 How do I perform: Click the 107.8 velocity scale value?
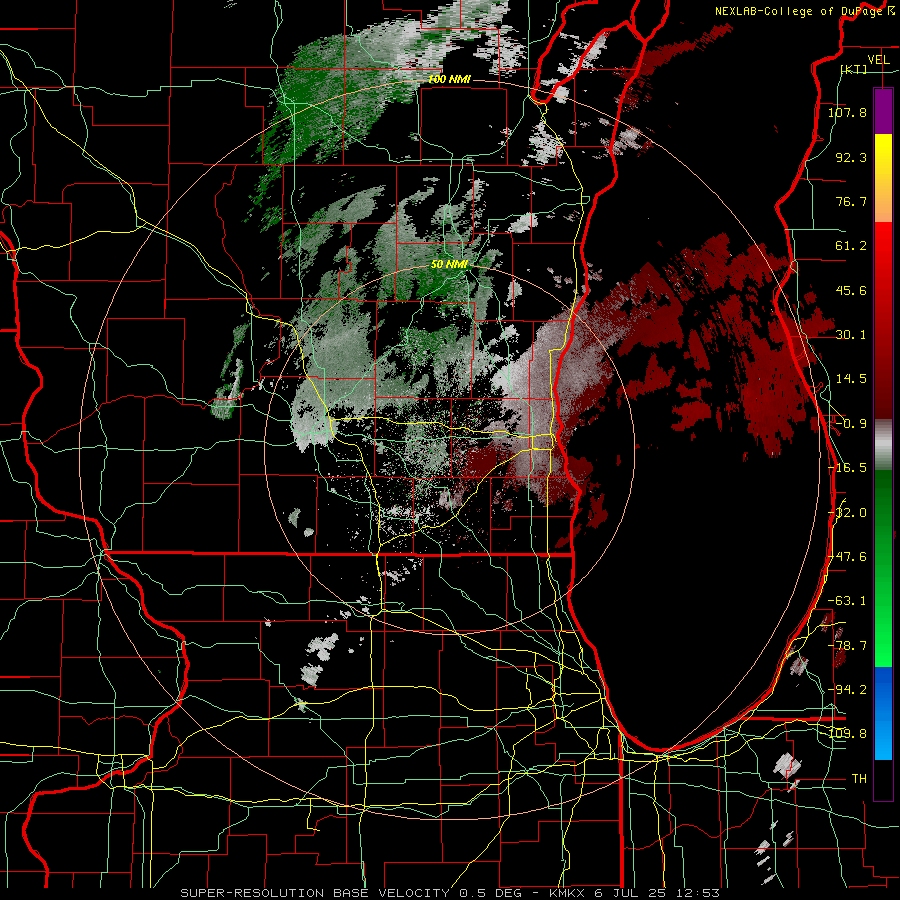(847, 112)
